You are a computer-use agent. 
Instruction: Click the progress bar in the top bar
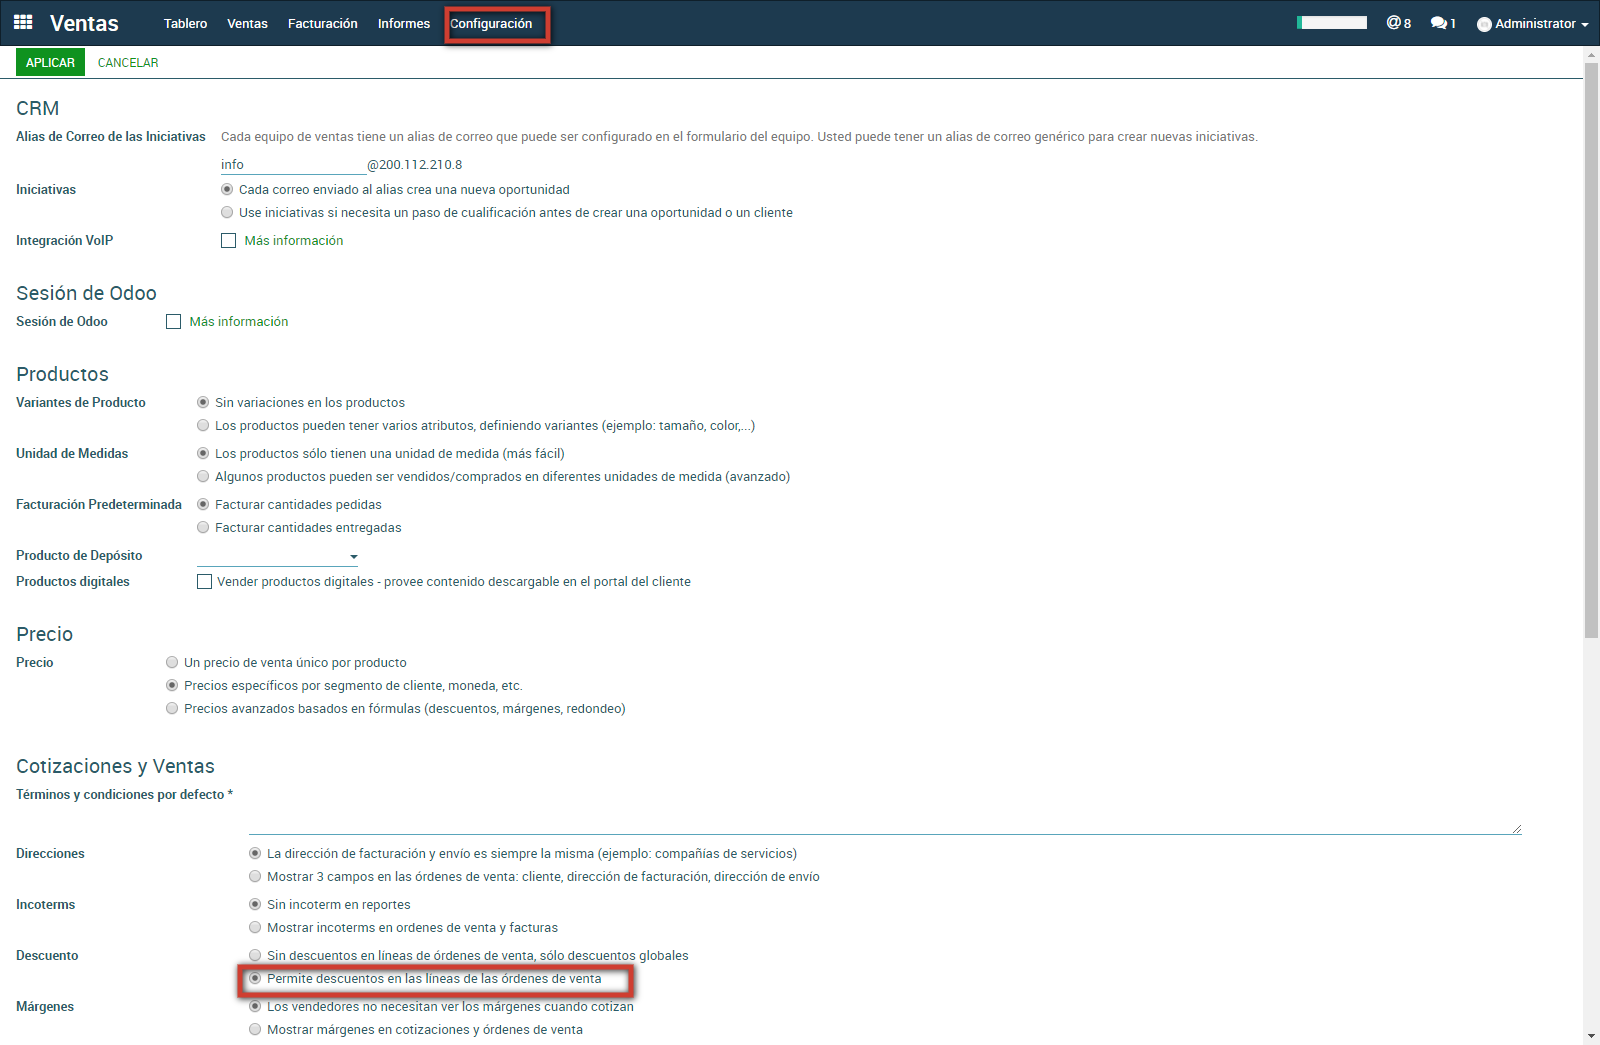coord(1331,23)
